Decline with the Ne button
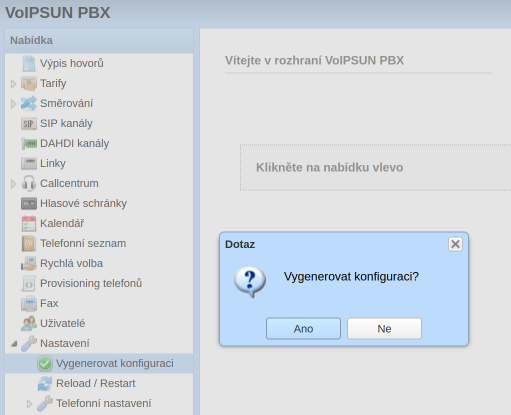 pyautogui.click(x=384, y=329)
